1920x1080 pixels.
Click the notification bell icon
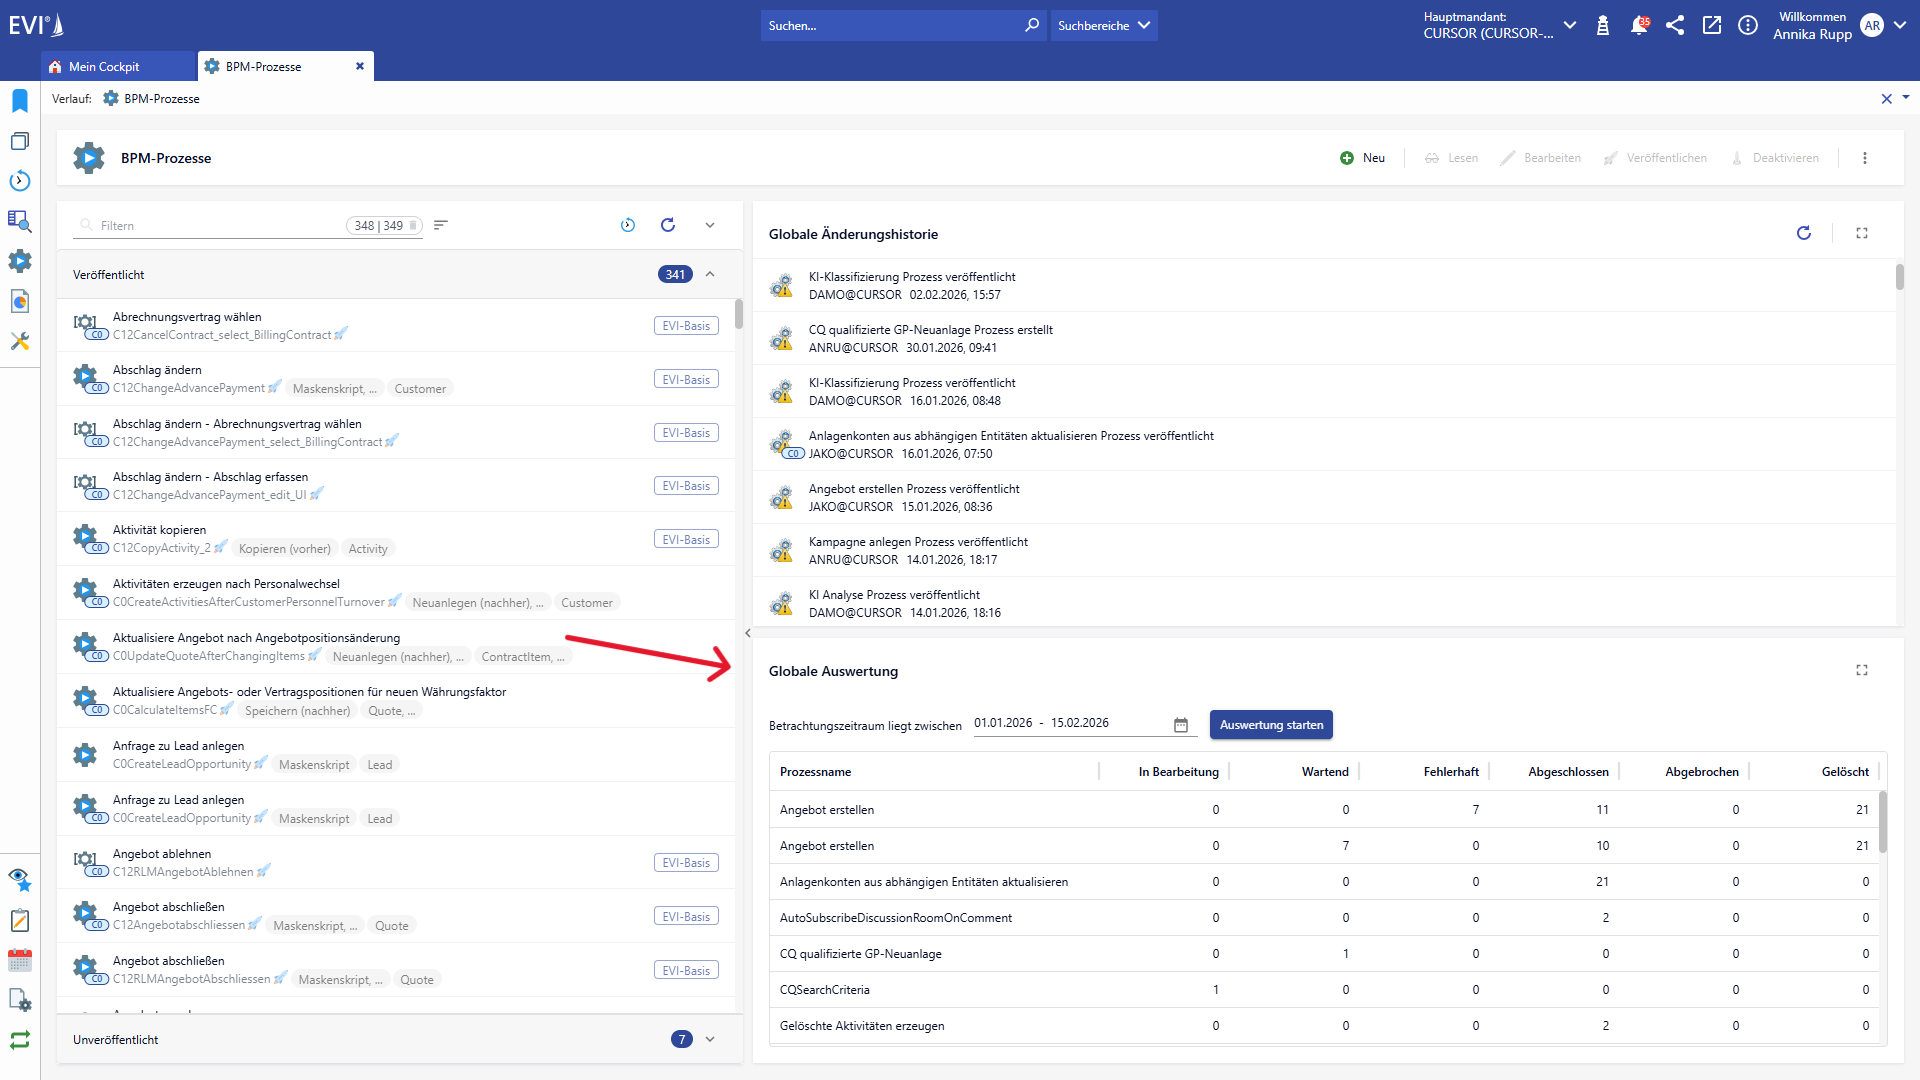click(1638, 26)
